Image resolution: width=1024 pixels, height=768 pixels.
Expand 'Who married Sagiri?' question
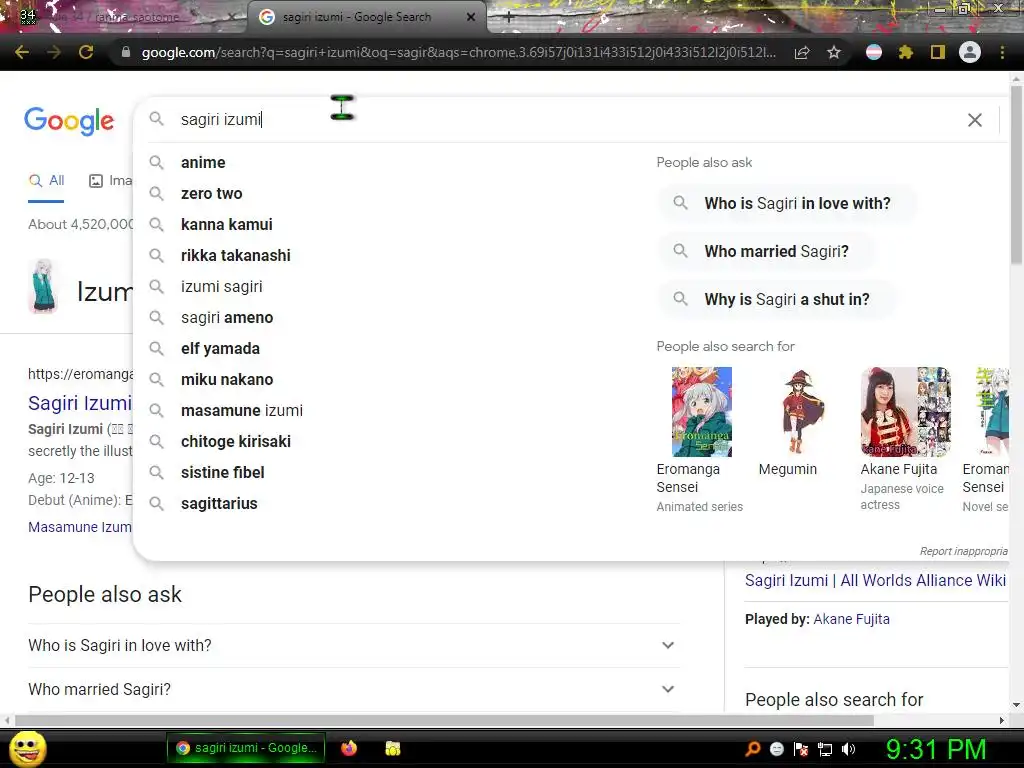coord(353,689)
